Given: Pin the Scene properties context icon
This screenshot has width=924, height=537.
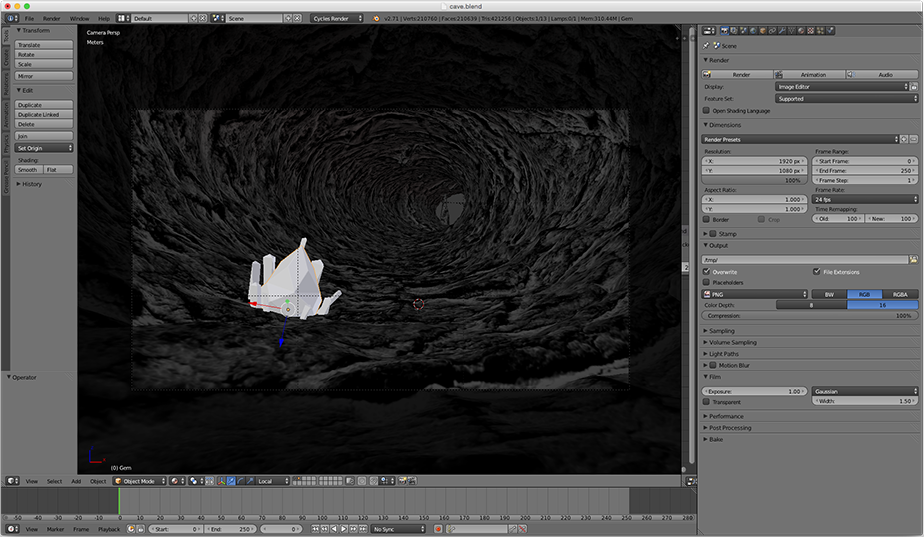Looking at the screenshot, I should point(708,46).
